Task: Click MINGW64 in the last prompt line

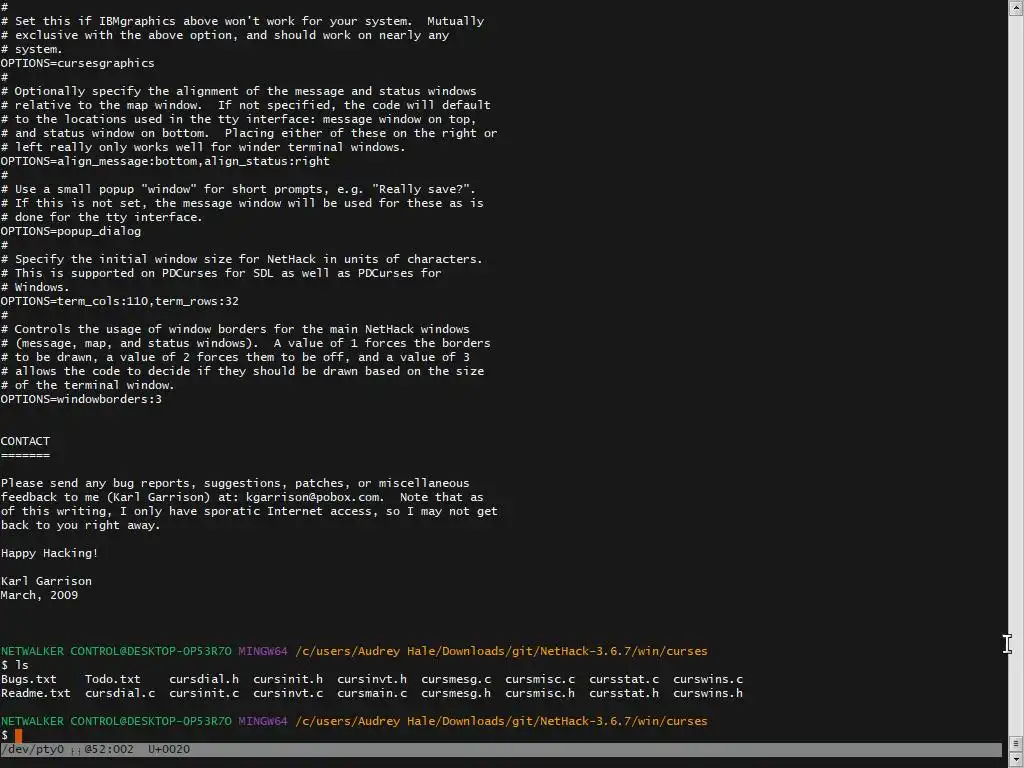Action: pyautogui.click(x=263, y=721)
